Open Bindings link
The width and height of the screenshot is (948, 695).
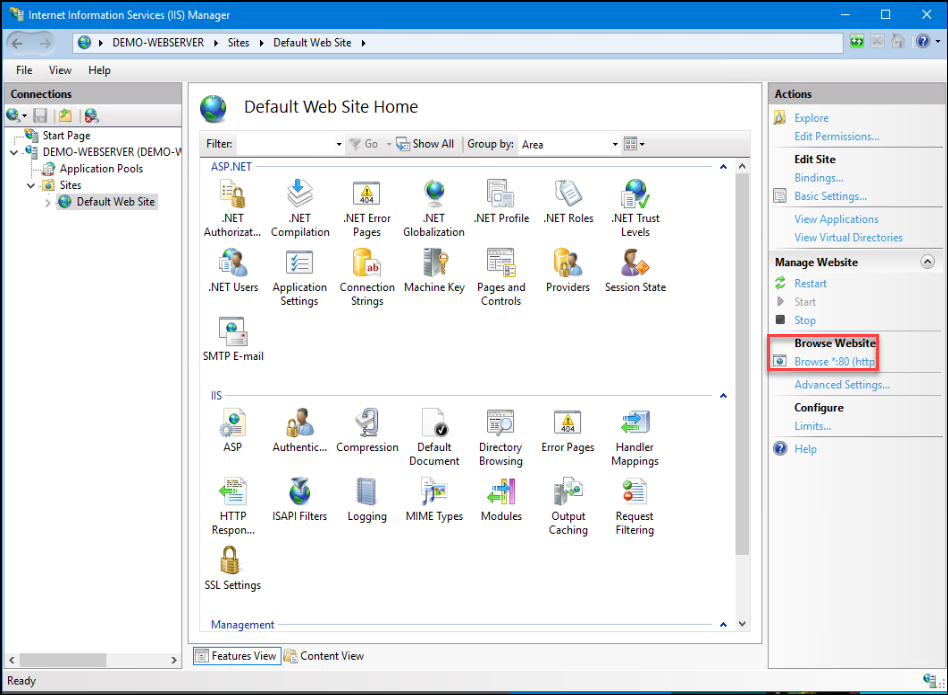point(819,178)
